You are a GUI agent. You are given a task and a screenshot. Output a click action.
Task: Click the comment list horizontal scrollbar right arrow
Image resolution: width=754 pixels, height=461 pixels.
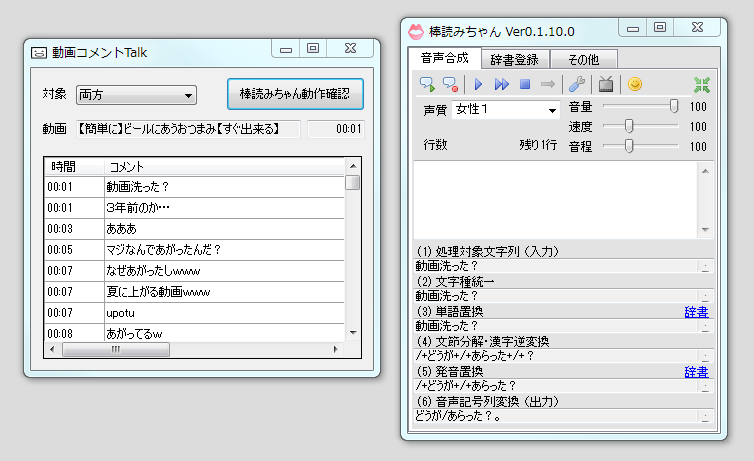point(335,349)
